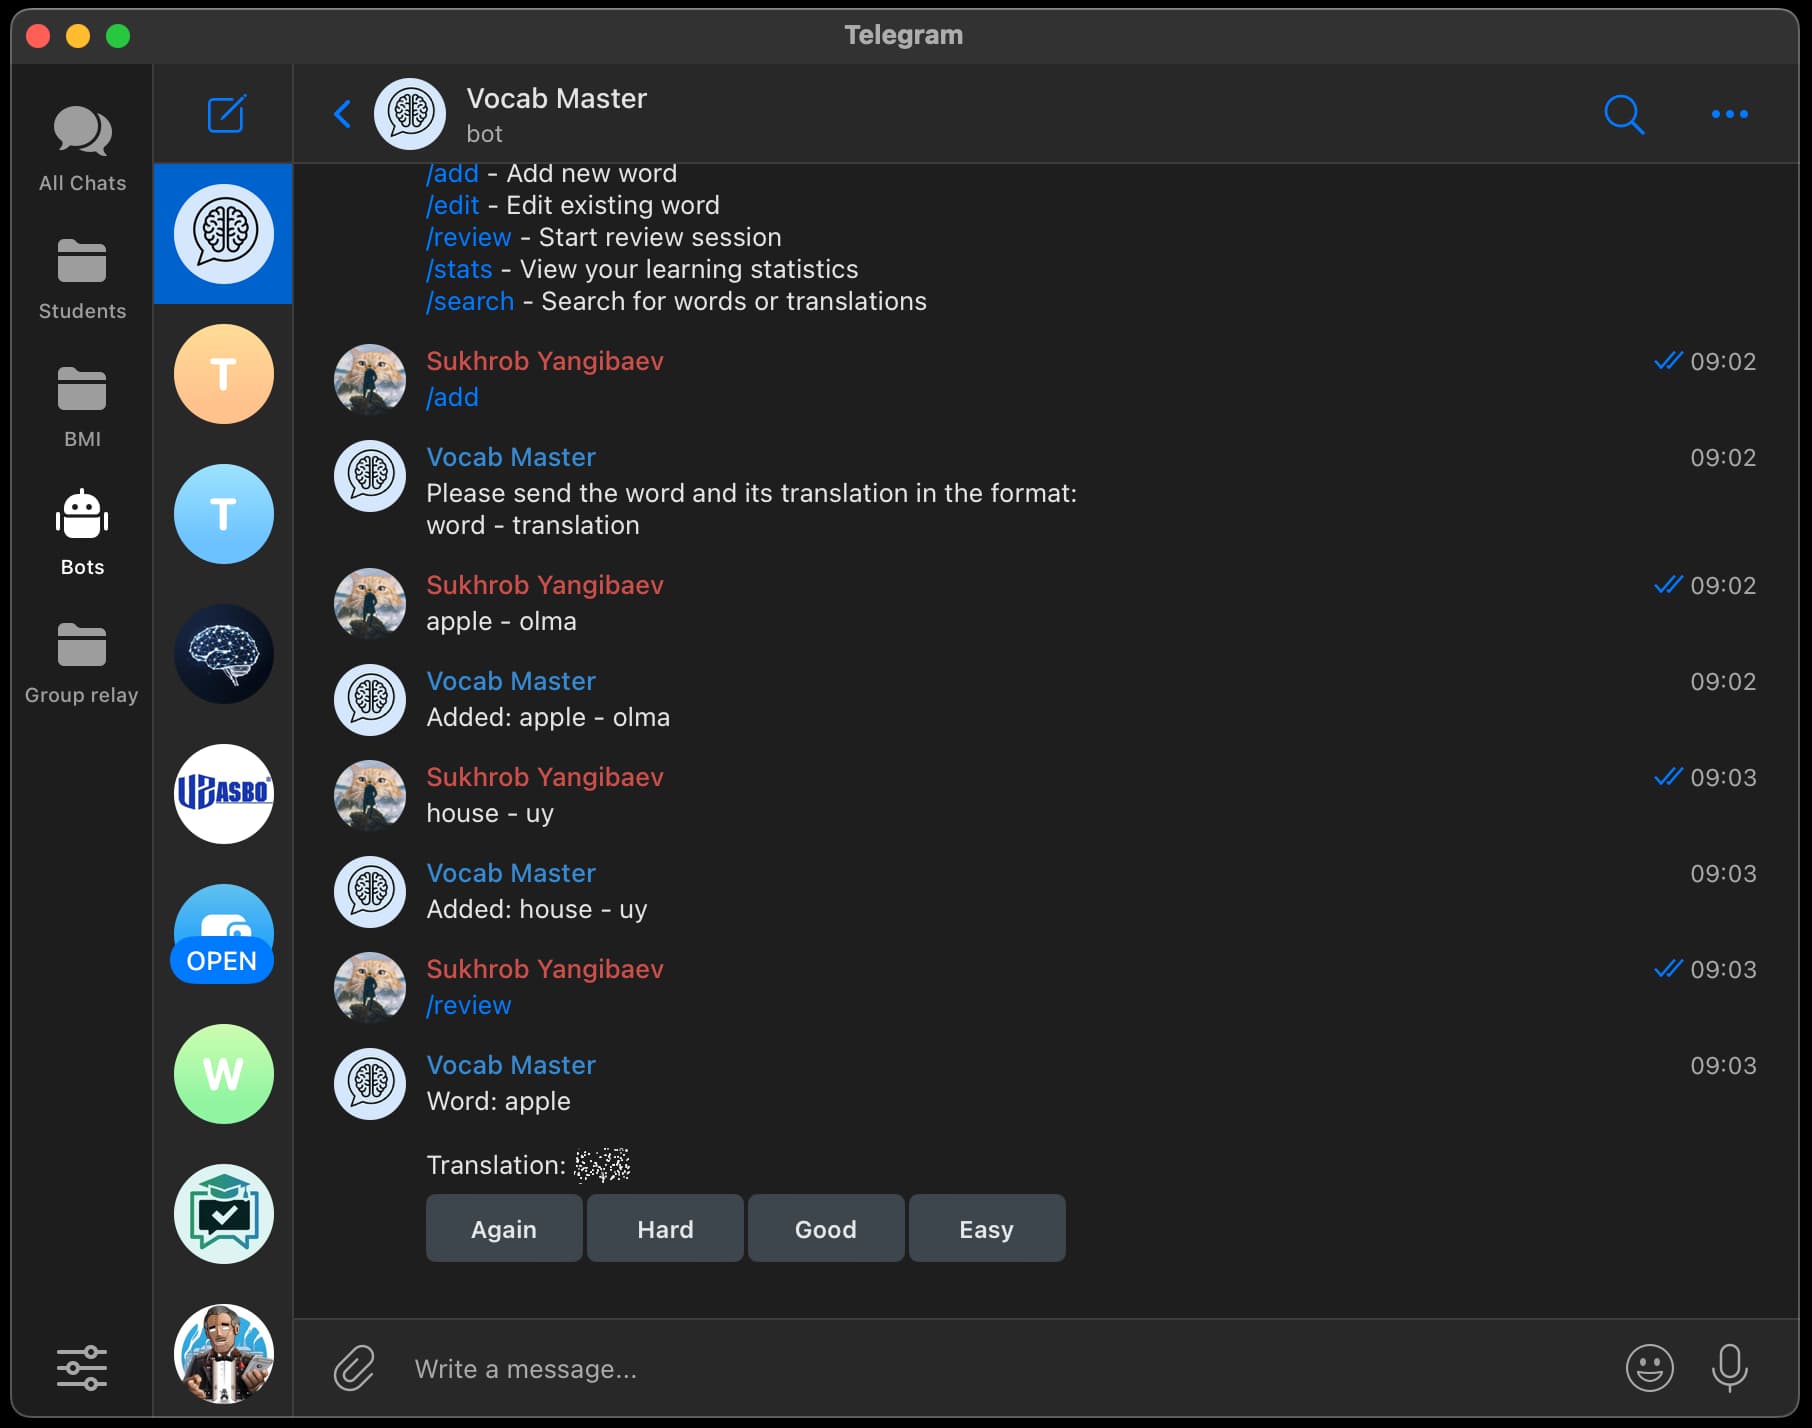1812x1428 pixels.
Task: Click sender name above 'apple - olma'
Action: pos(545,585)
